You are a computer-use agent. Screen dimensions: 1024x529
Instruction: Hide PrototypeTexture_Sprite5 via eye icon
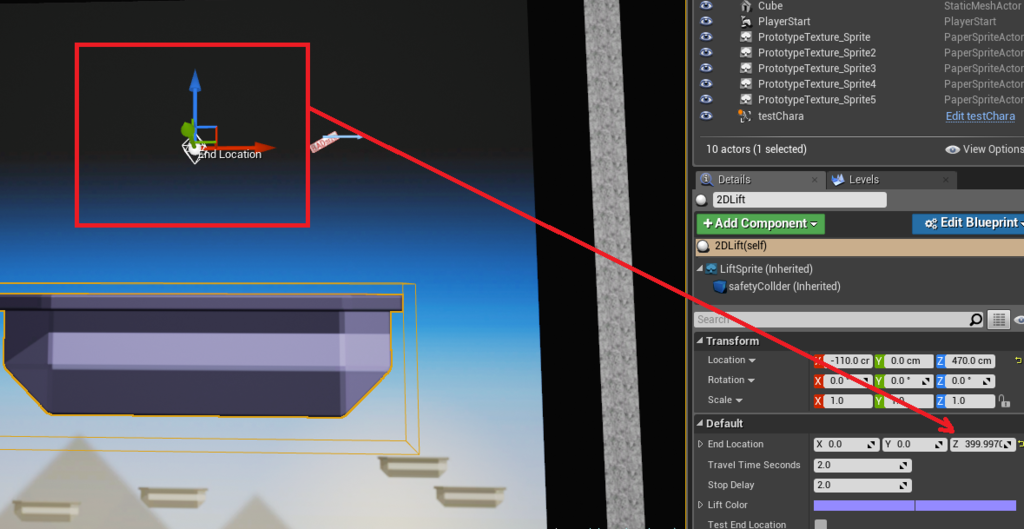(706, 99)
